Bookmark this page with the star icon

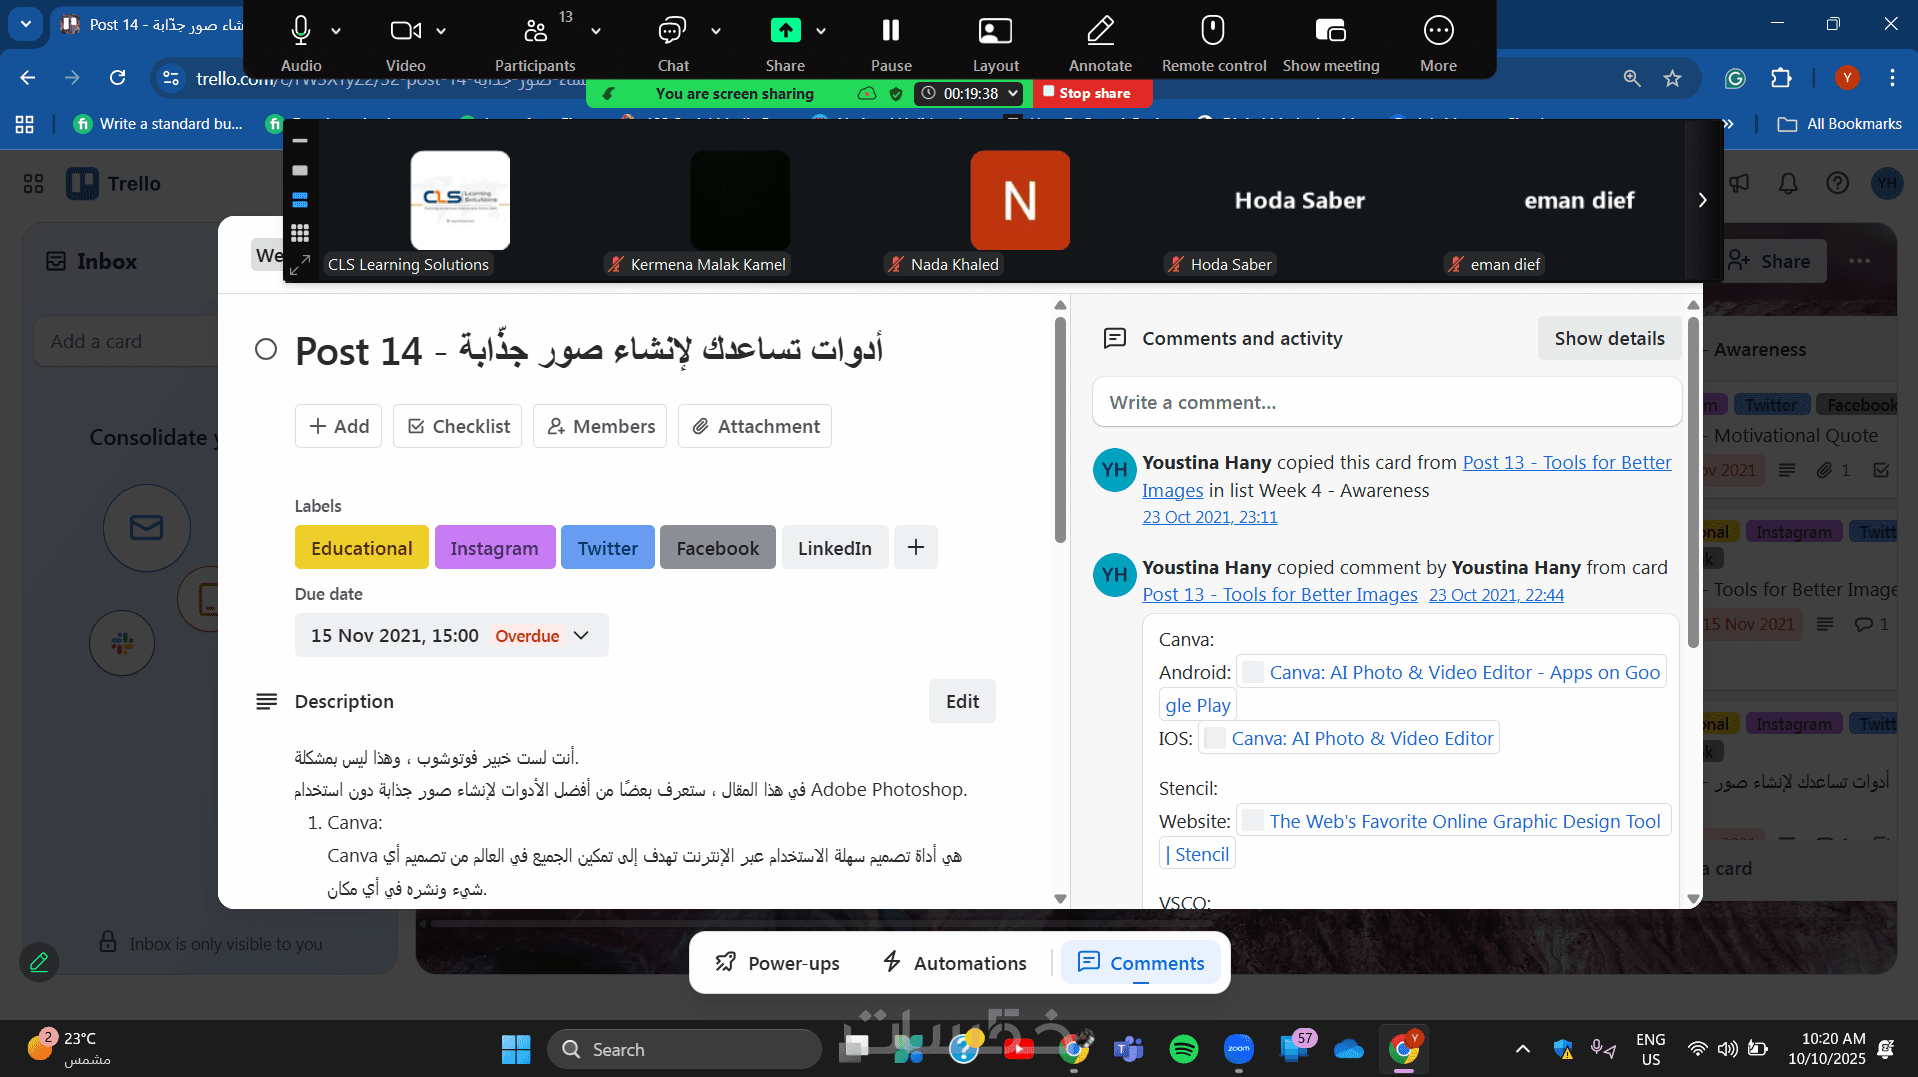click(x=1672, y=78)
